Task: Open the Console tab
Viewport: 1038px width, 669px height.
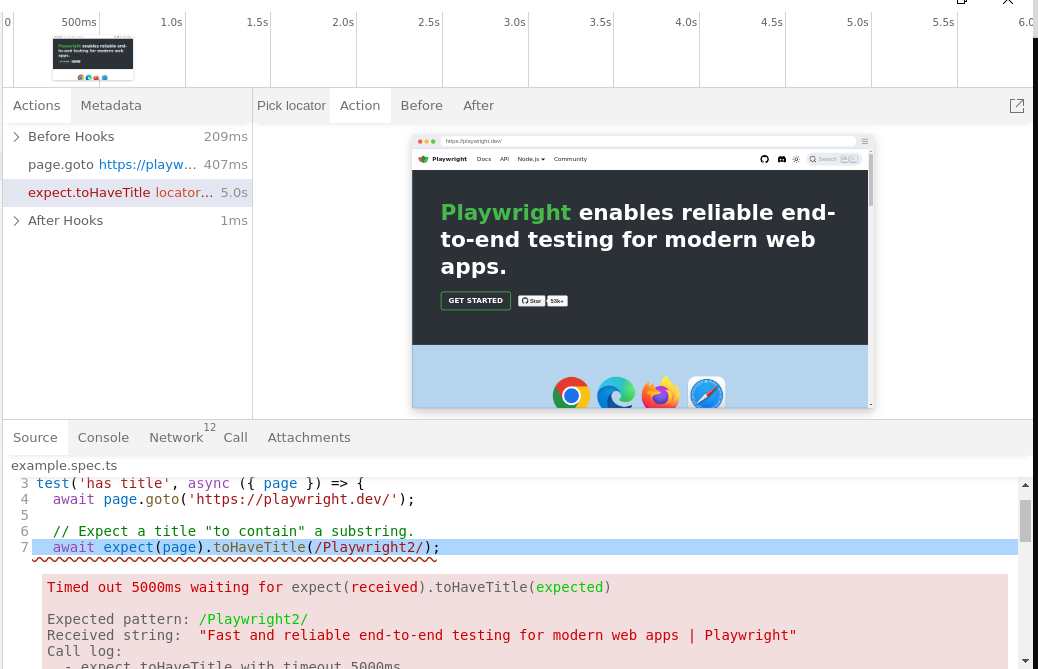Action: coord(103,438)
